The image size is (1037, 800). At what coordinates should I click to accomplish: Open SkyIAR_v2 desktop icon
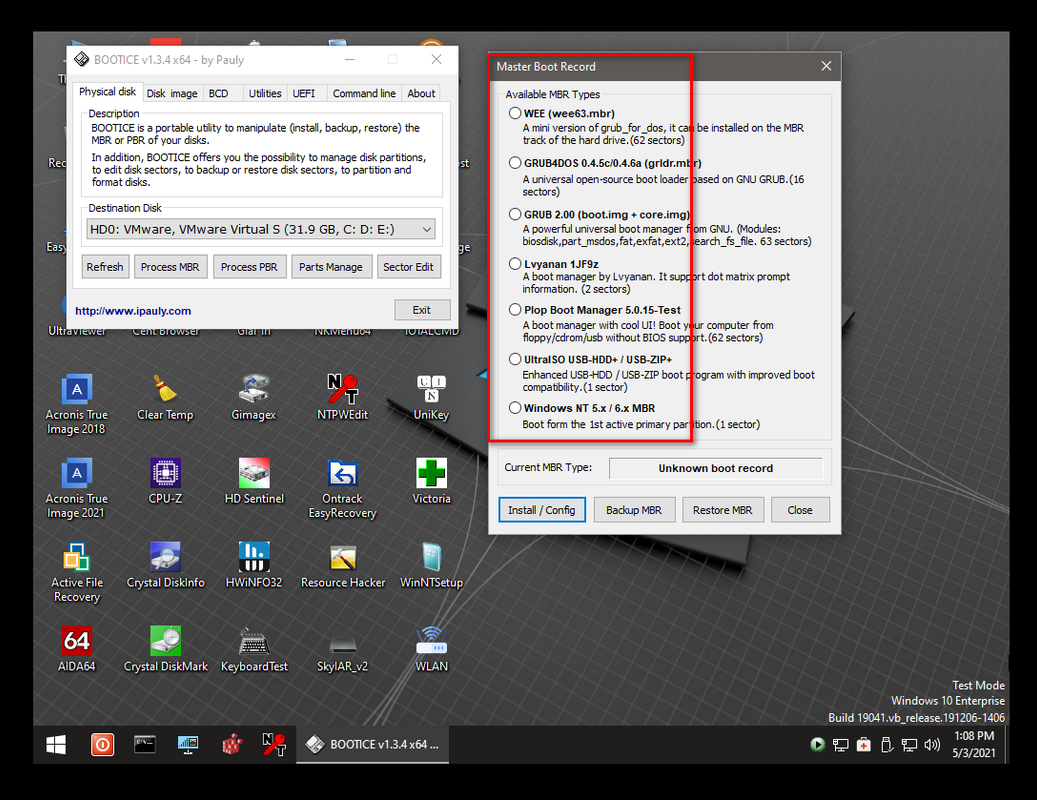click(x=343, y=649)
